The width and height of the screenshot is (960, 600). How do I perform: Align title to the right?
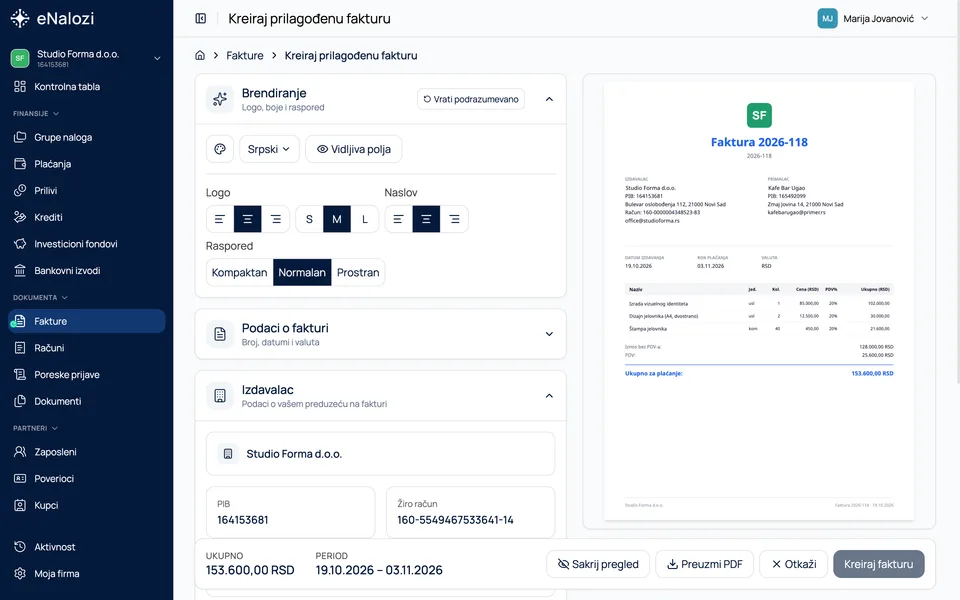[454, 219]
